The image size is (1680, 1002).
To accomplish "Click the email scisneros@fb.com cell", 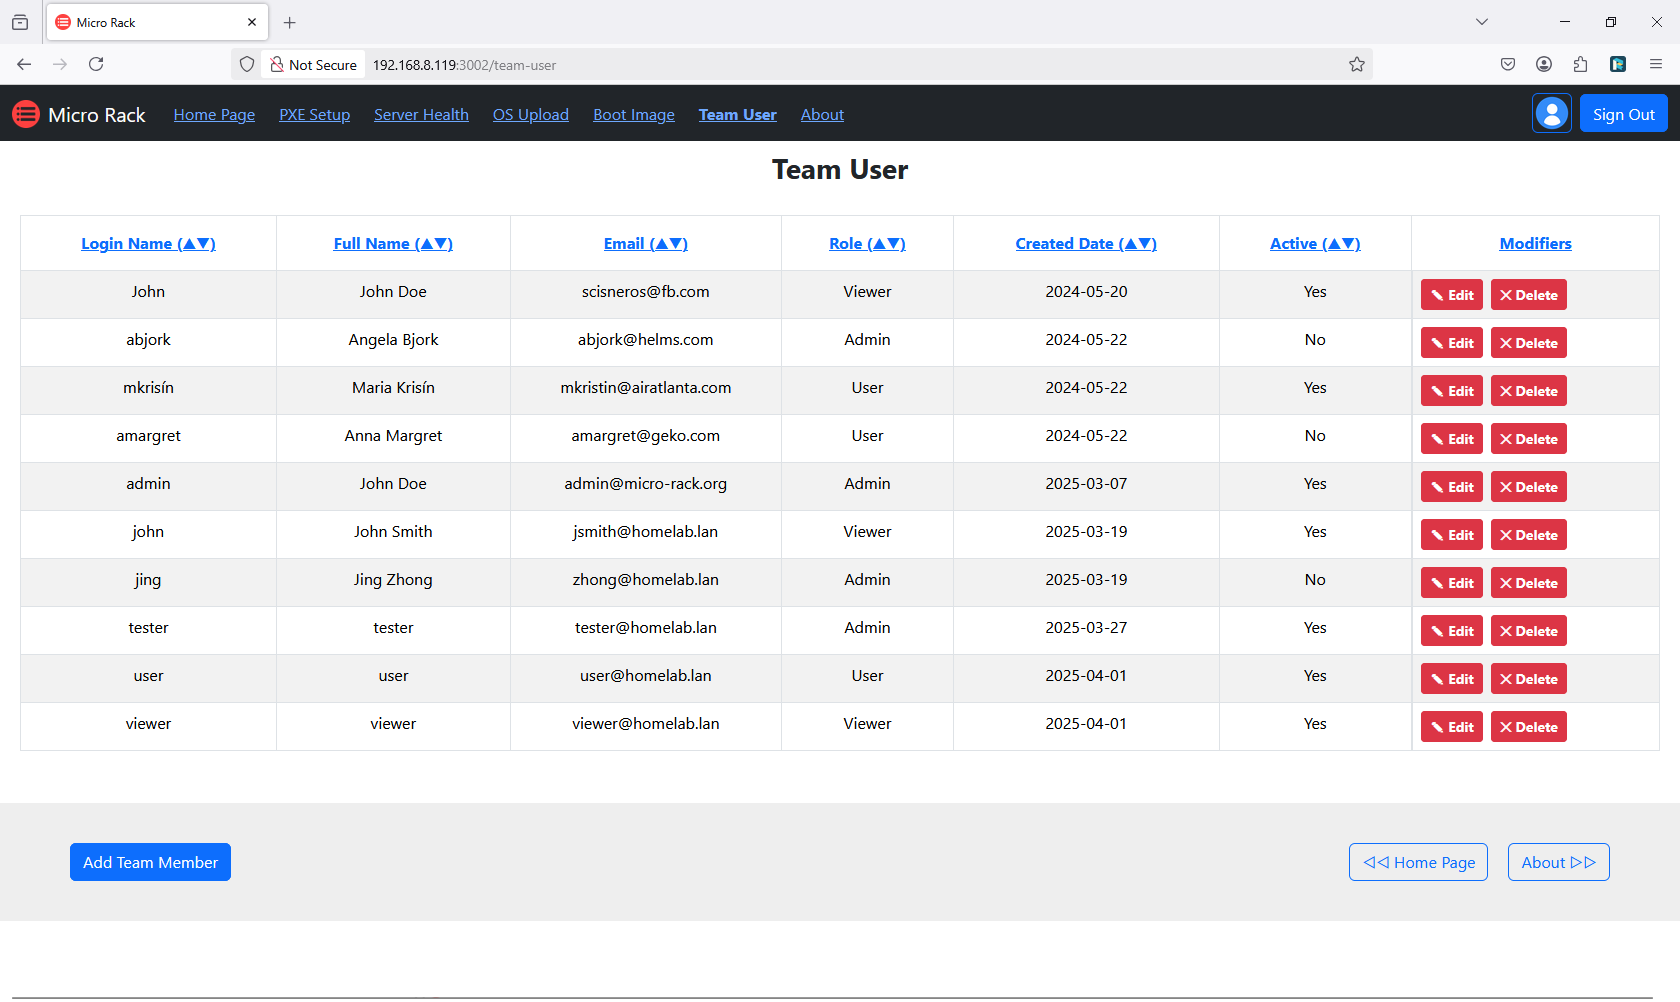I will coord(646,292).
